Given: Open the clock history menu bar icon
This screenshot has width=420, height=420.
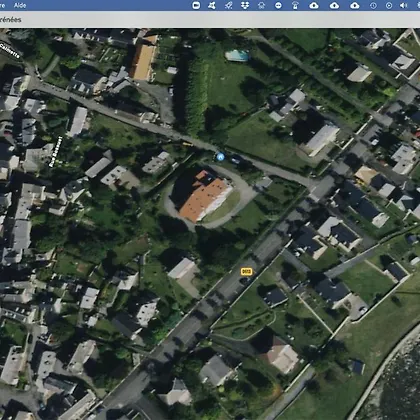Looking at the screenshot, I should pyautogui.click(x=373, y=5).
